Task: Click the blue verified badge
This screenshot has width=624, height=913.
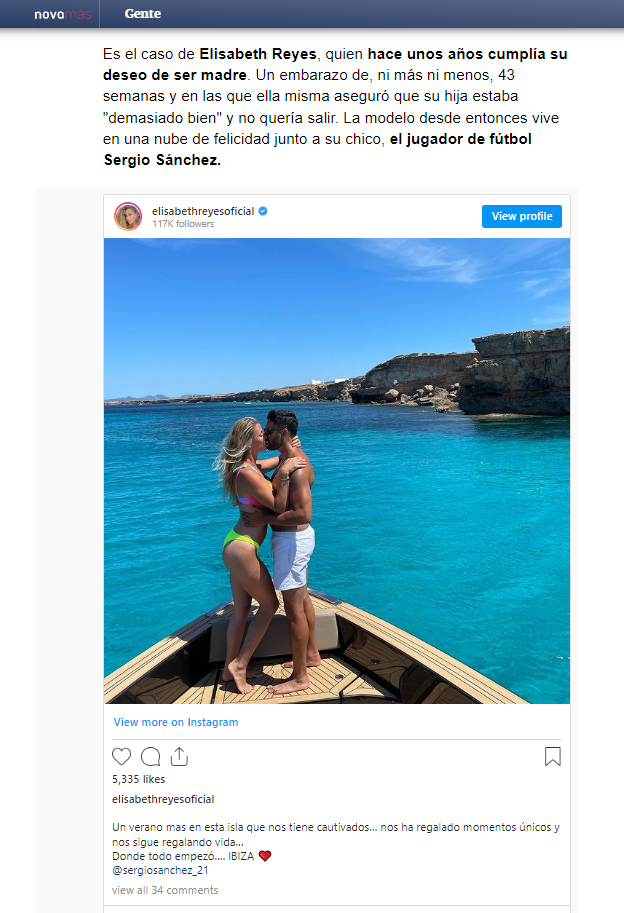Action: pyautogui.click(x=263, y=211)
